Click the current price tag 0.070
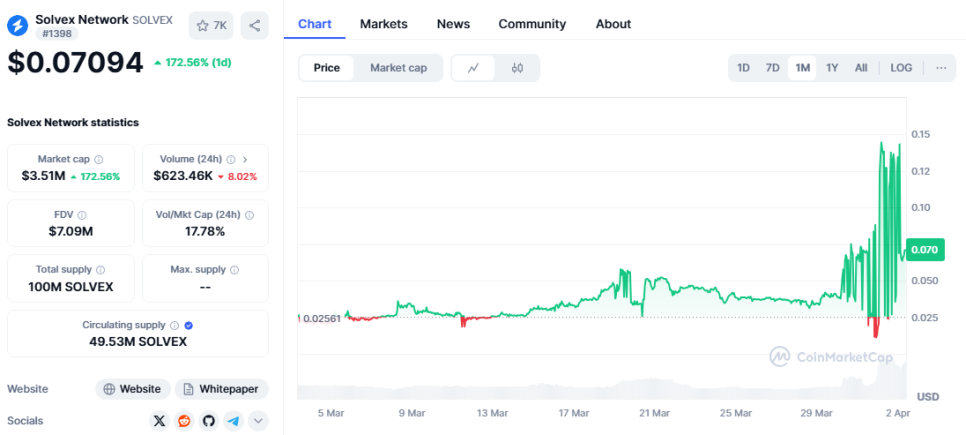Viewport: 966px width, 435px height. point(924,250)
